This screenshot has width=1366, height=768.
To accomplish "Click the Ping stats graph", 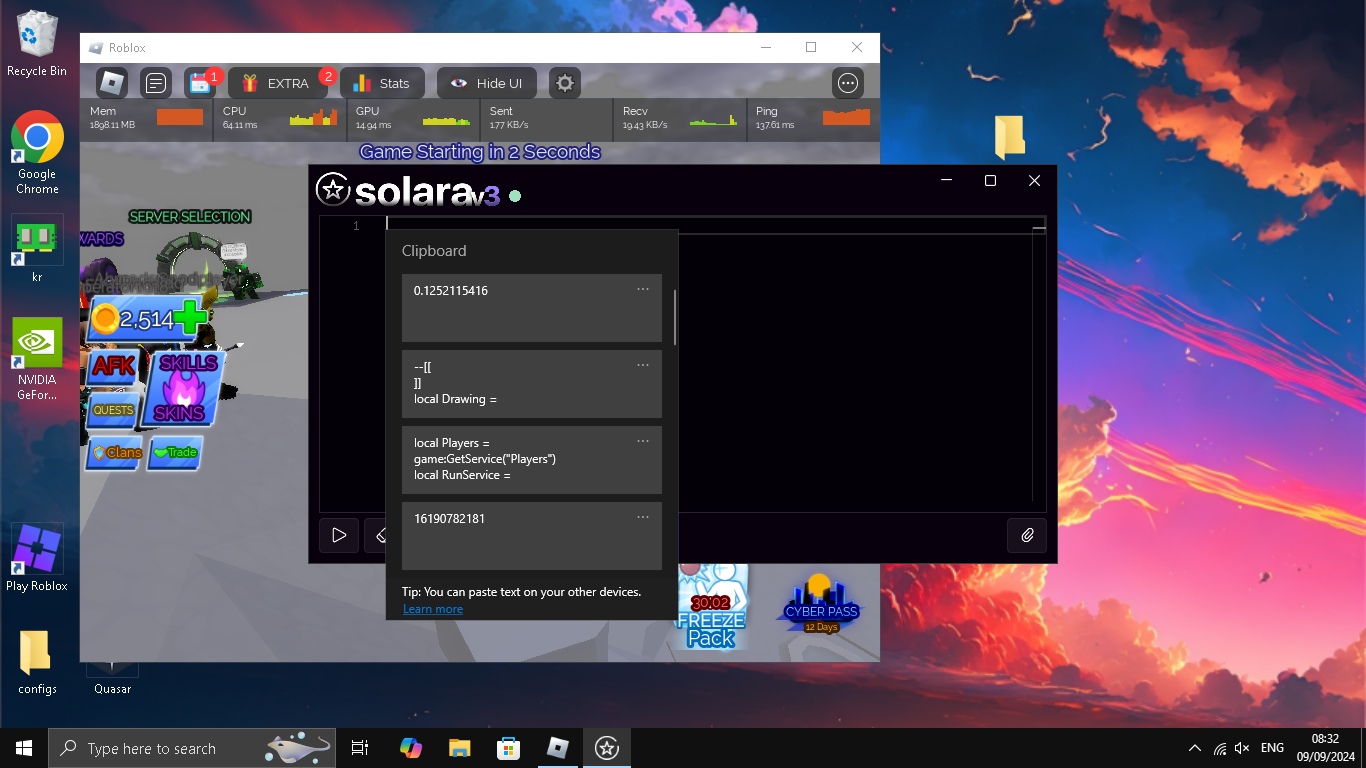I will click(x=846, y=118).
